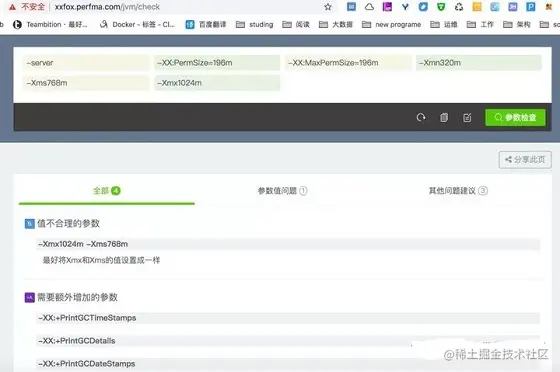Click the blue icon beside 值不合理的参数

click(29, 224)
